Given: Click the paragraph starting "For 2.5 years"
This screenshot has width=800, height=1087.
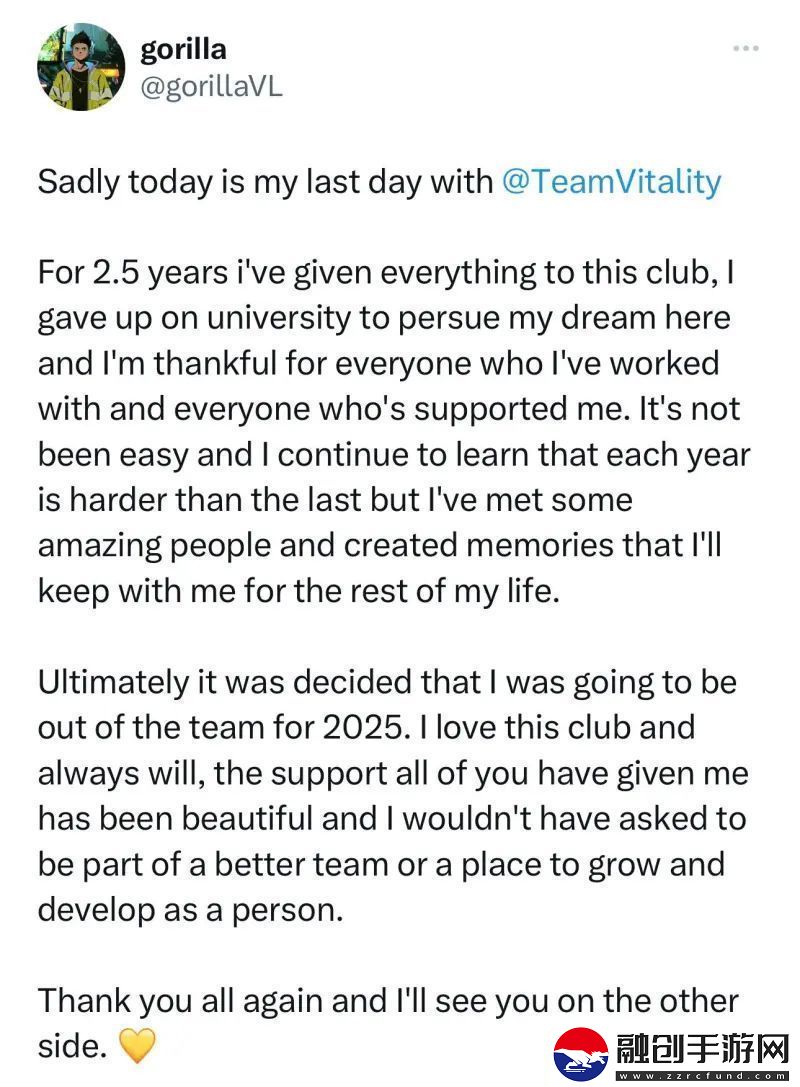Looking at the screenshot, I should (394, 431).
